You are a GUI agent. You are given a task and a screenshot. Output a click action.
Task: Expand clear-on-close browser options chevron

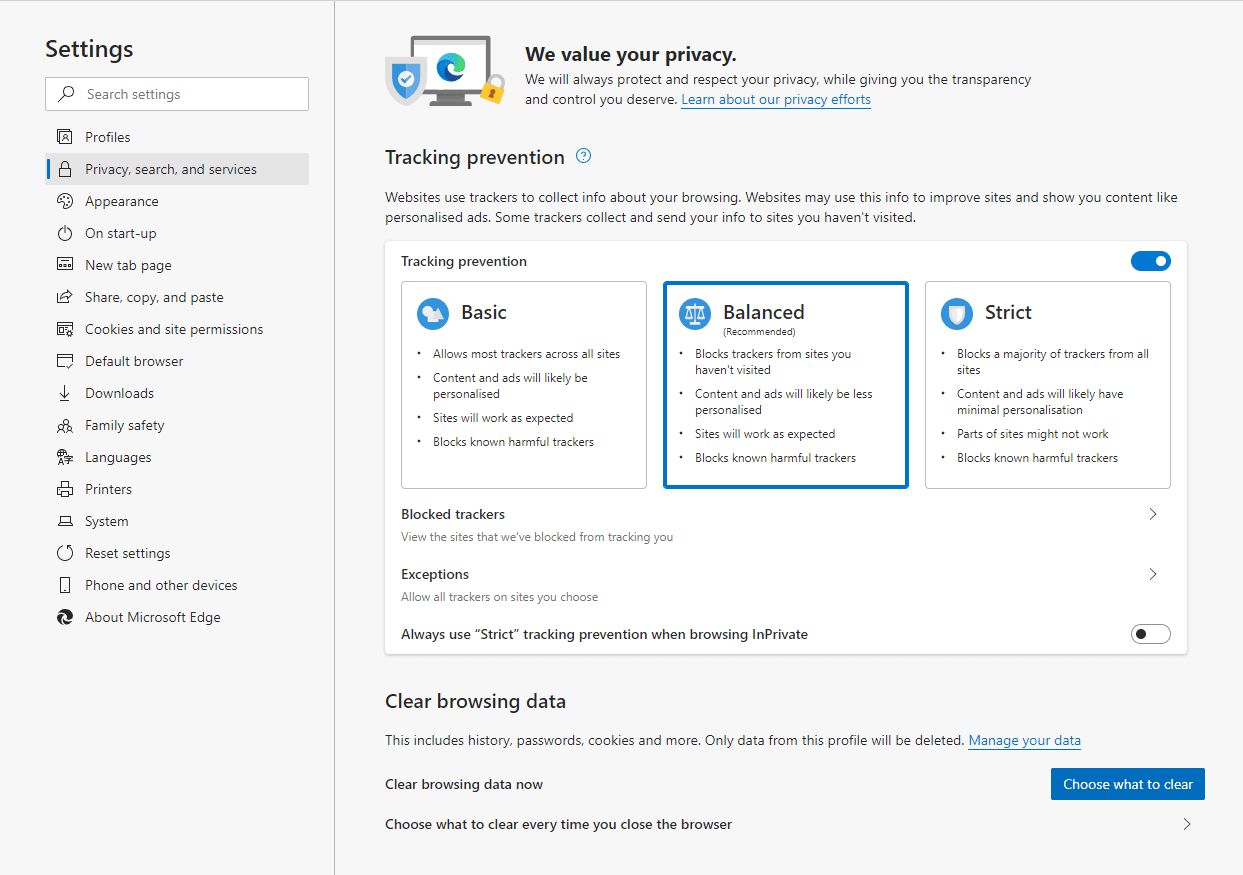1187,825
